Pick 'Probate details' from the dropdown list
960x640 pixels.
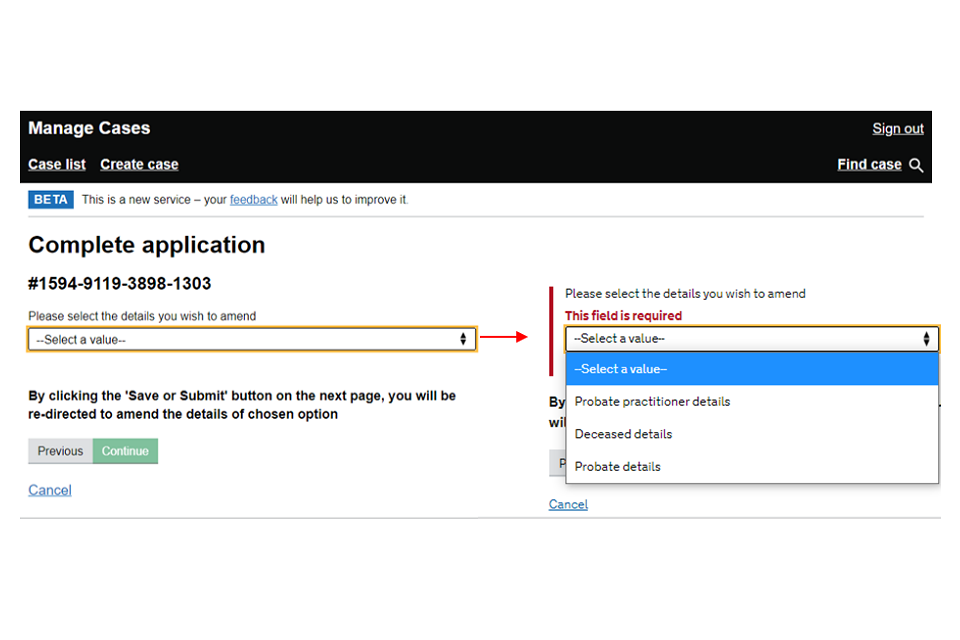click(617, 467)
